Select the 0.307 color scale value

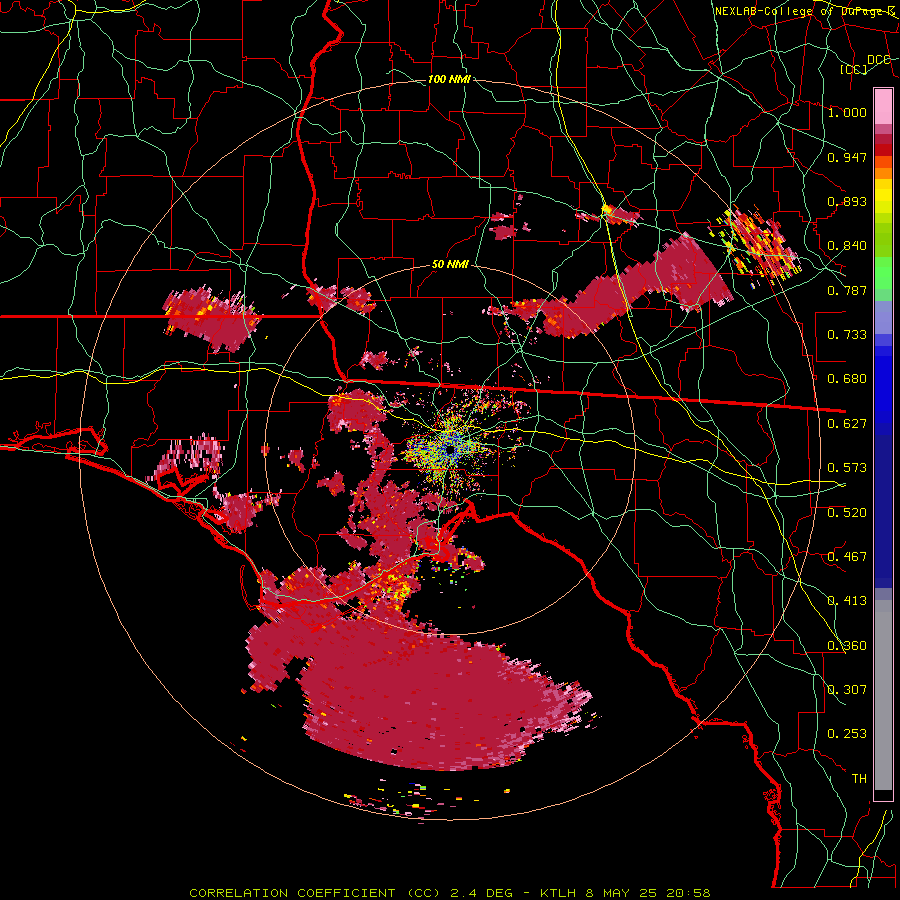(847, 689)
